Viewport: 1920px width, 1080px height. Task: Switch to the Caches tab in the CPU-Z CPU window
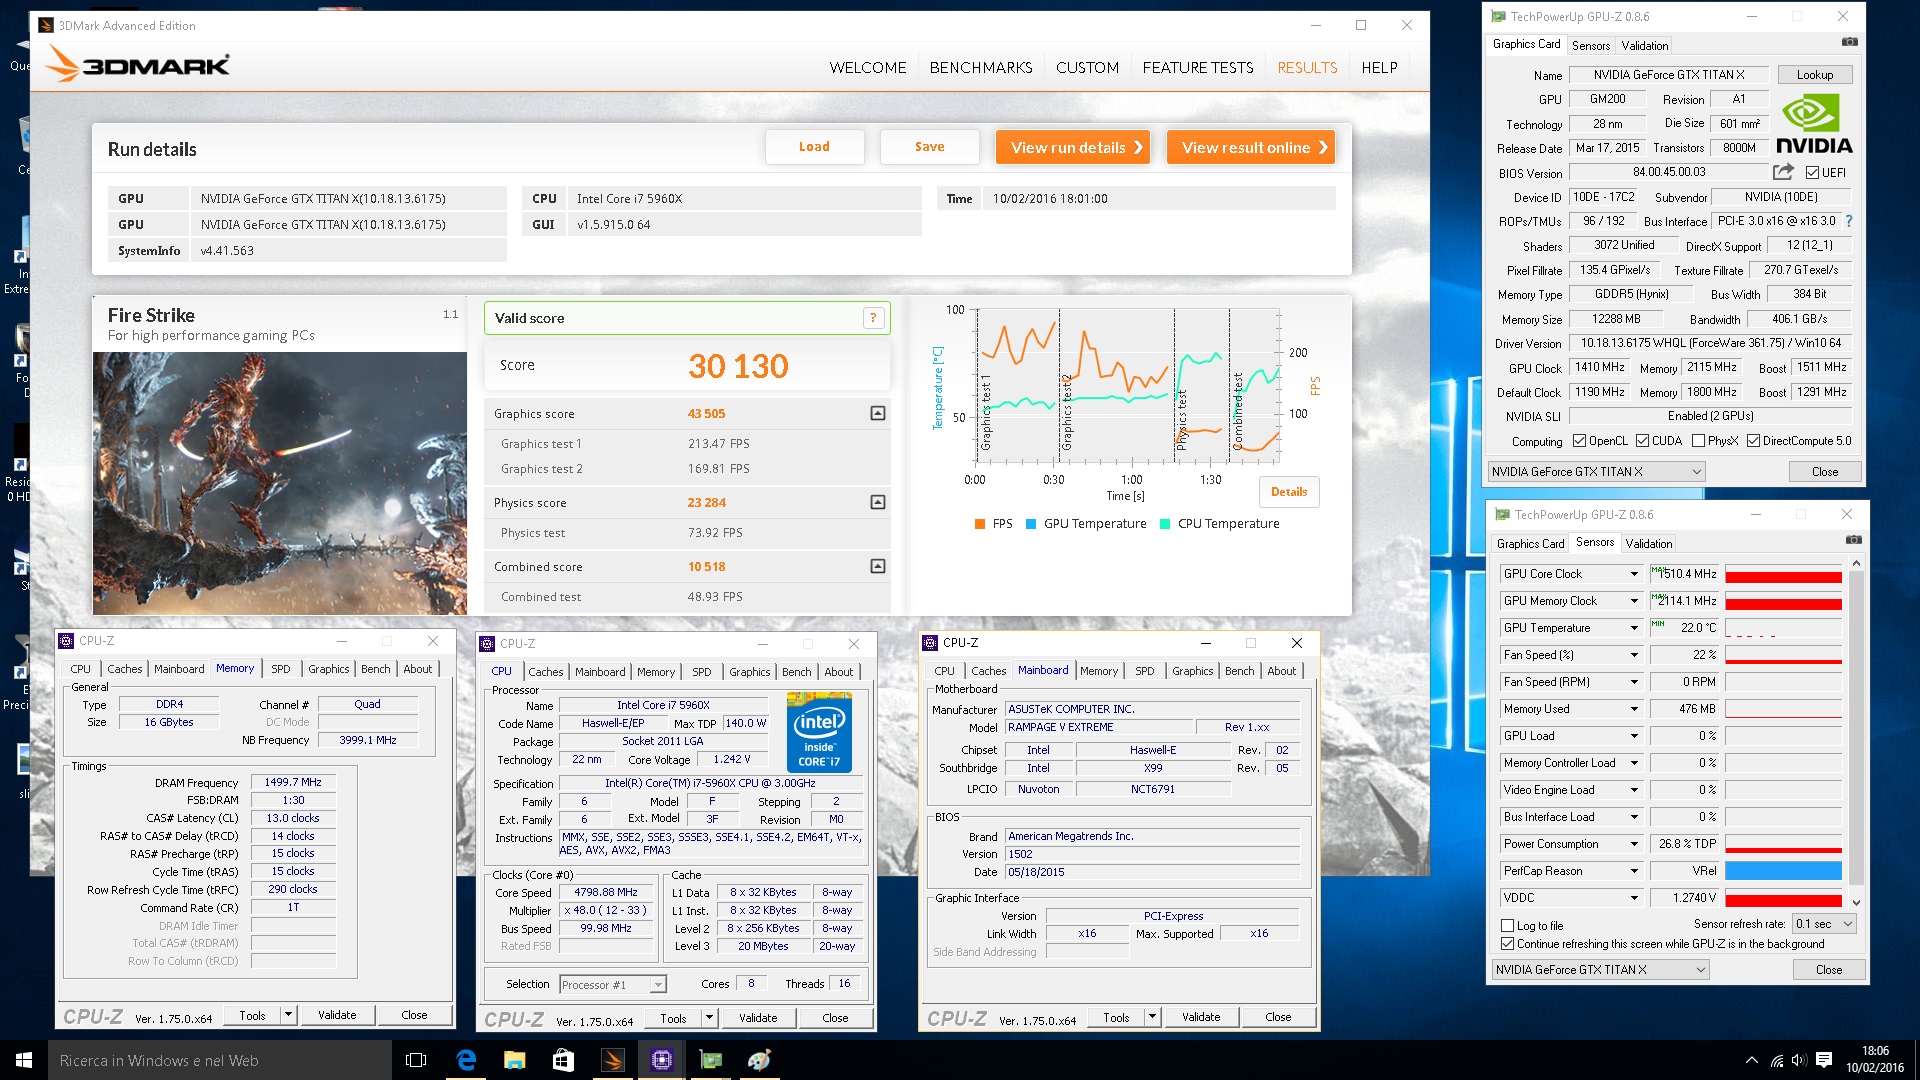point(545,672)
